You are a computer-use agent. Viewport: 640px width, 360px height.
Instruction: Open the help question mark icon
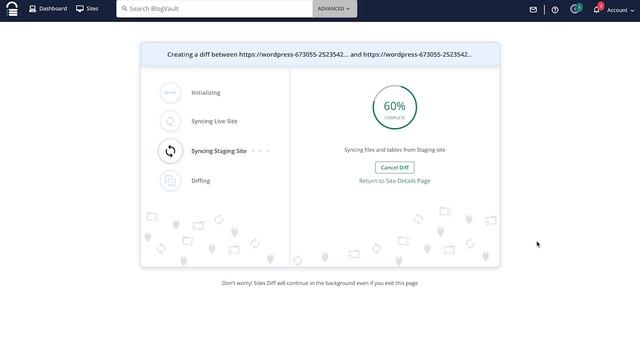pyautogui.click(x=555, y=10)
